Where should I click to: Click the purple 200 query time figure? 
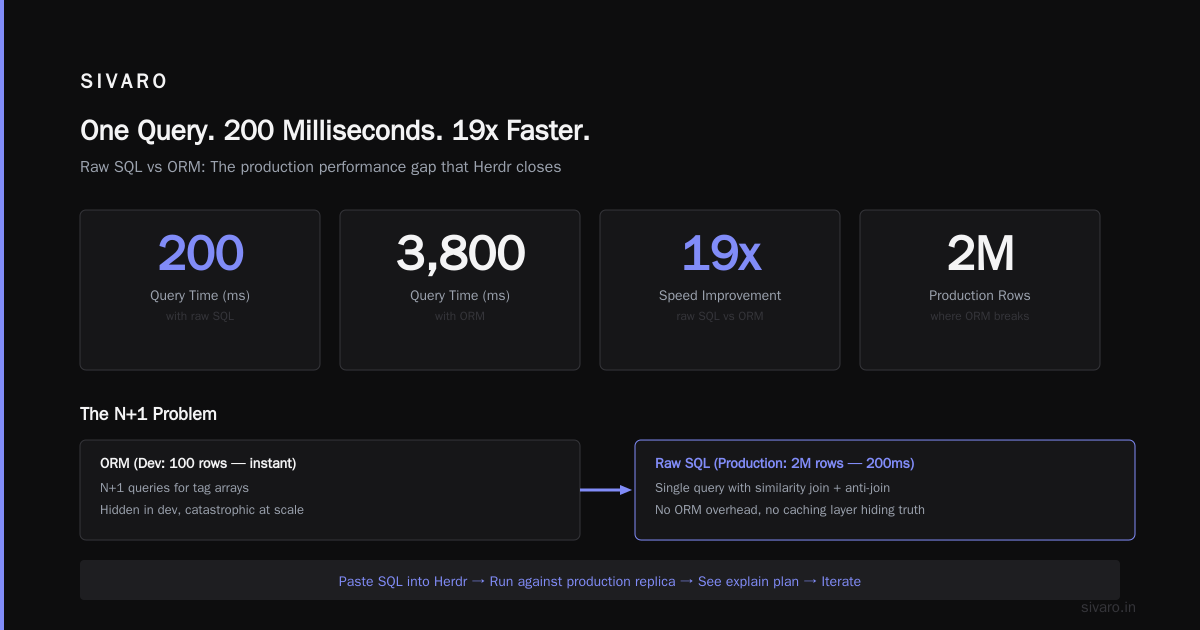200,253
